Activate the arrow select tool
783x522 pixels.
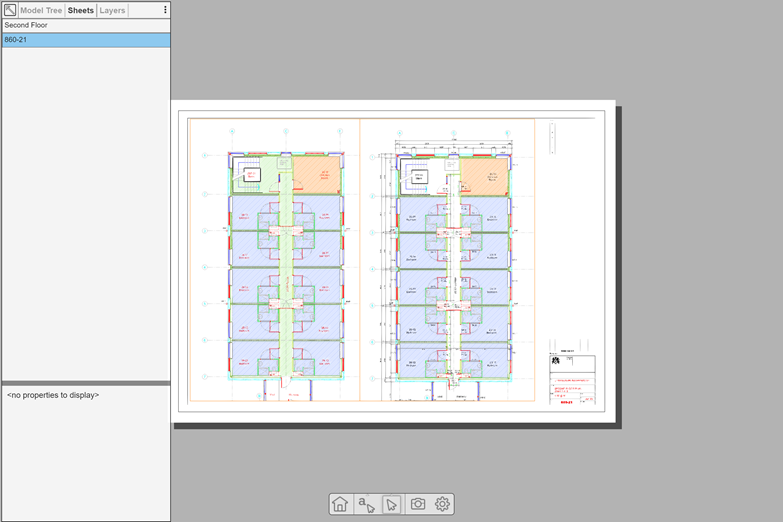pyautogui.click(x=392, y=504)
